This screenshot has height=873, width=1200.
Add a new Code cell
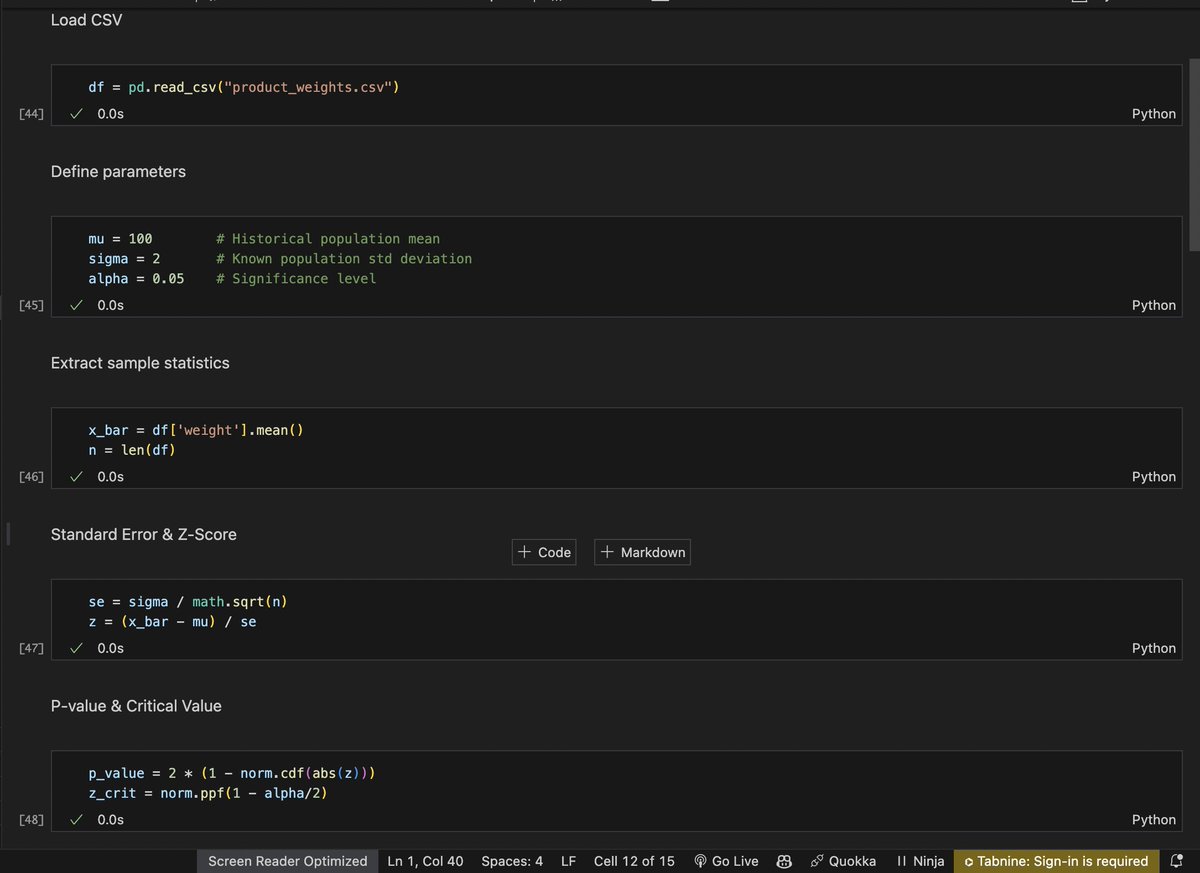tap(544, 552)
